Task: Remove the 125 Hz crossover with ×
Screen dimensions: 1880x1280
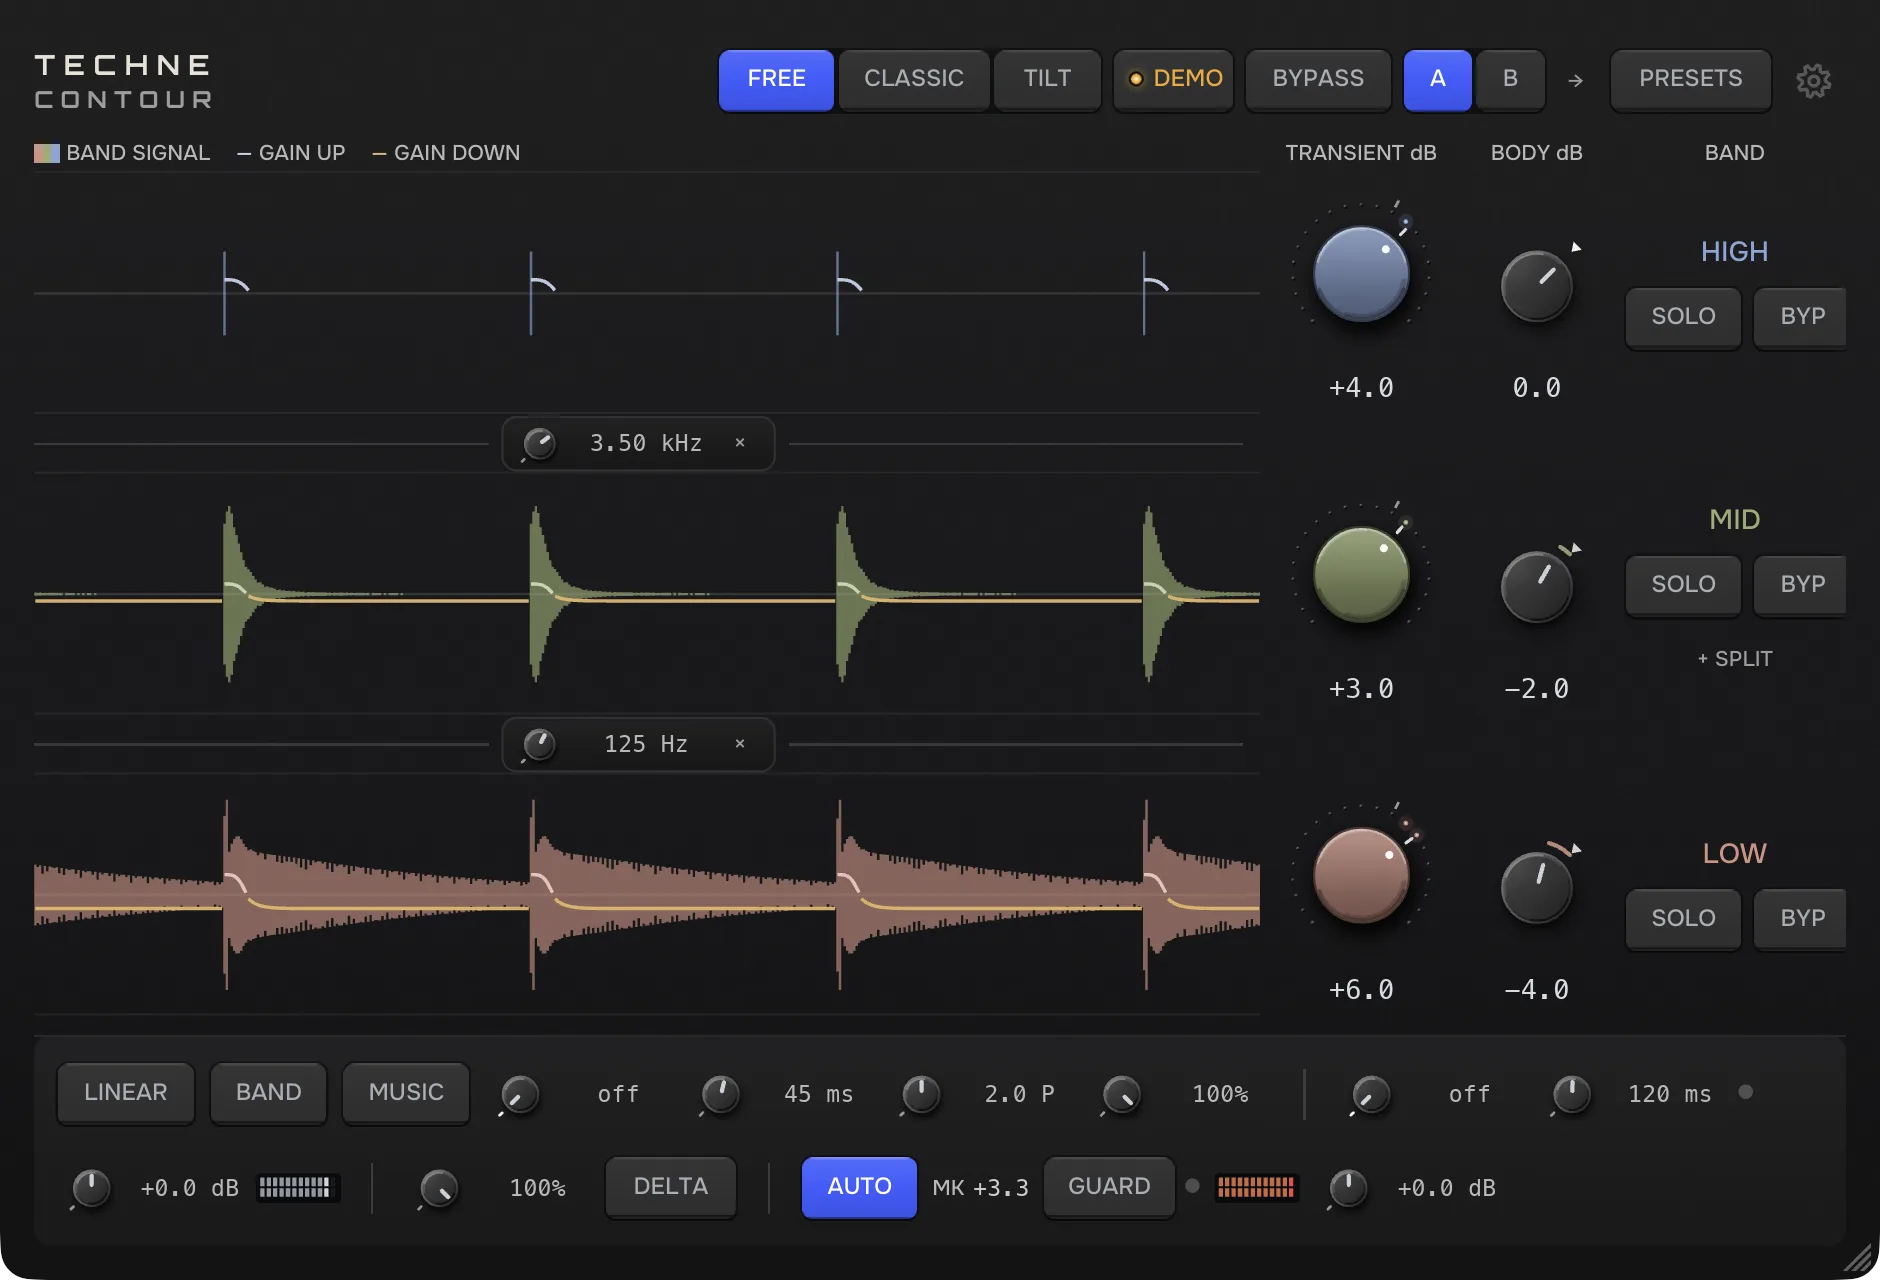Action: point(740,744)
